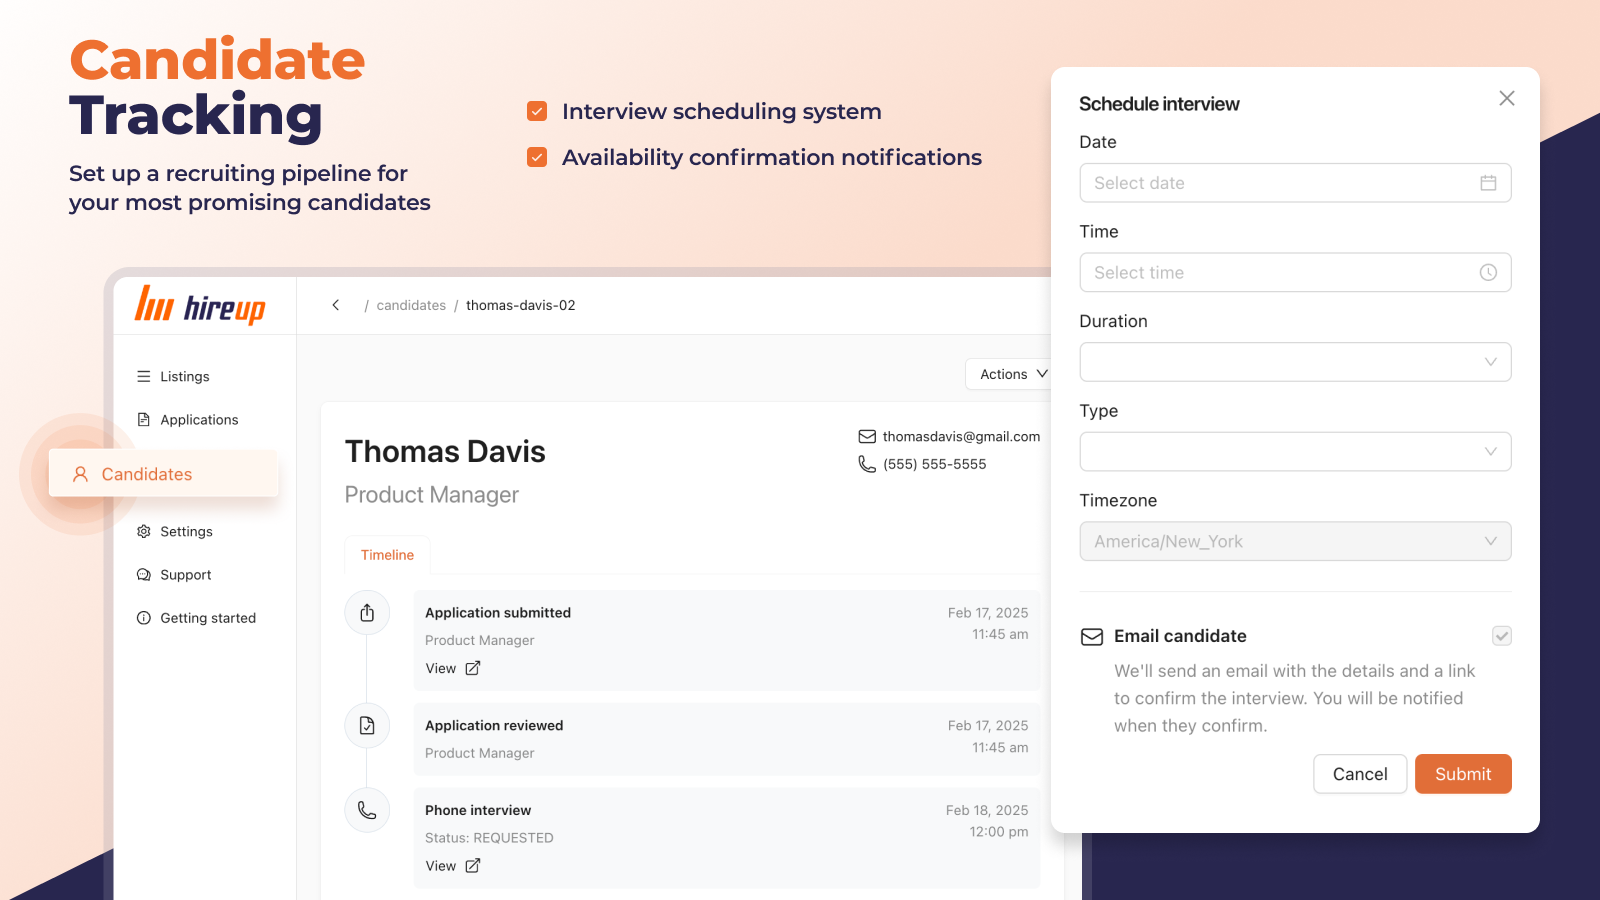Expand the Duration dropdown

(1295, 362)
